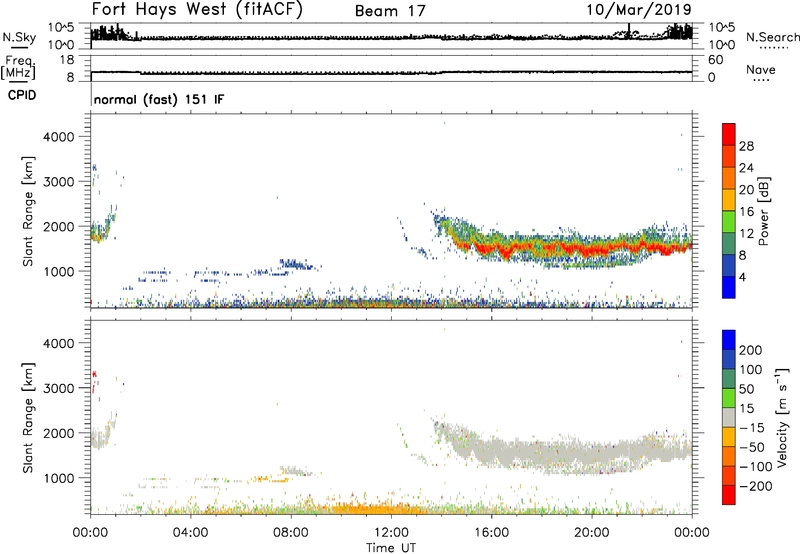Click the "100" label on the velocity colorbar
800x554 pixels.
[x=751, y=370]
